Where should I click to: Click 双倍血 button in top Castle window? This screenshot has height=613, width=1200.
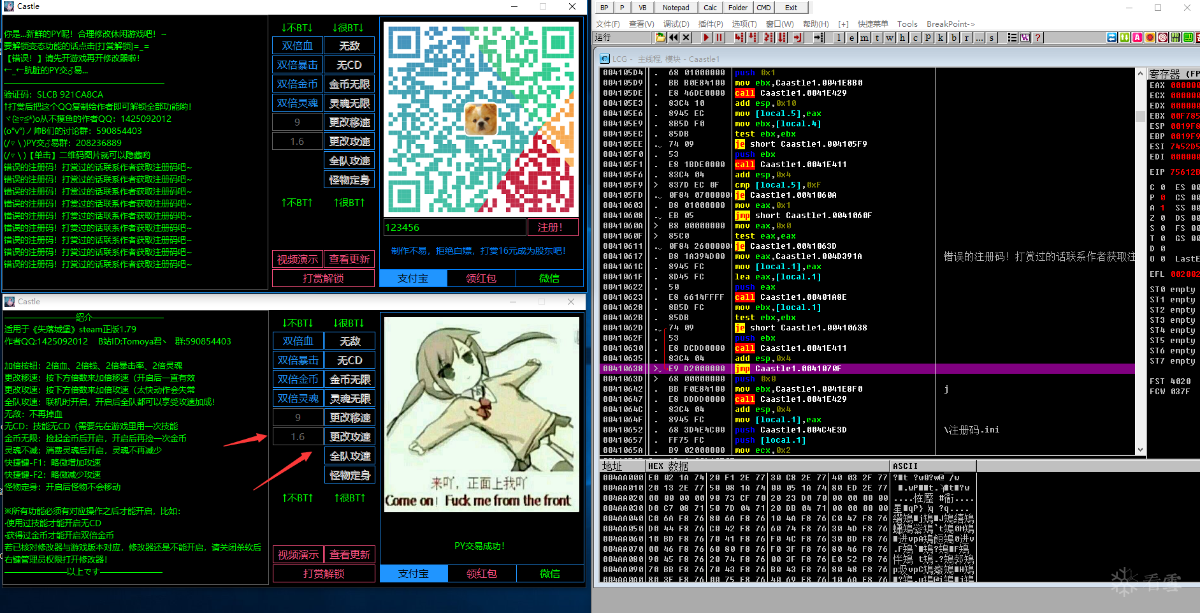pos(297,45)
